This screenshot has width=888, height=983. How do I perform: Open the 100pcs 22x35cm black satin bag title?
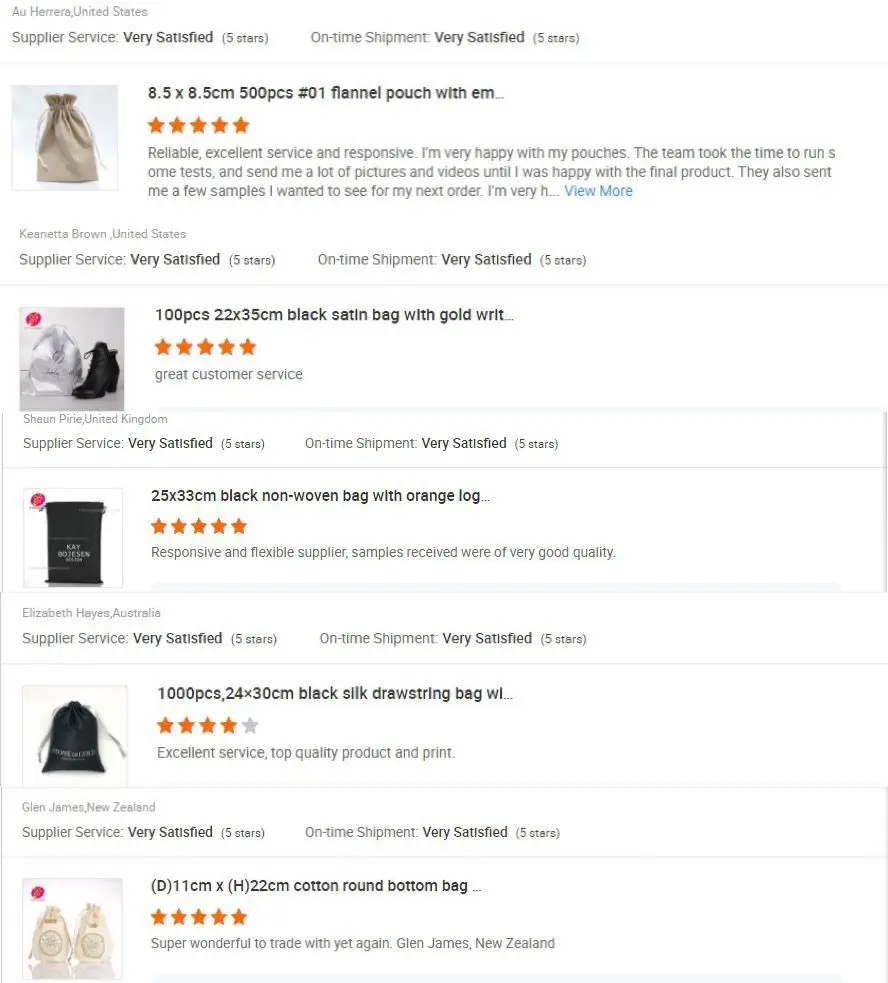click(334, 315)
